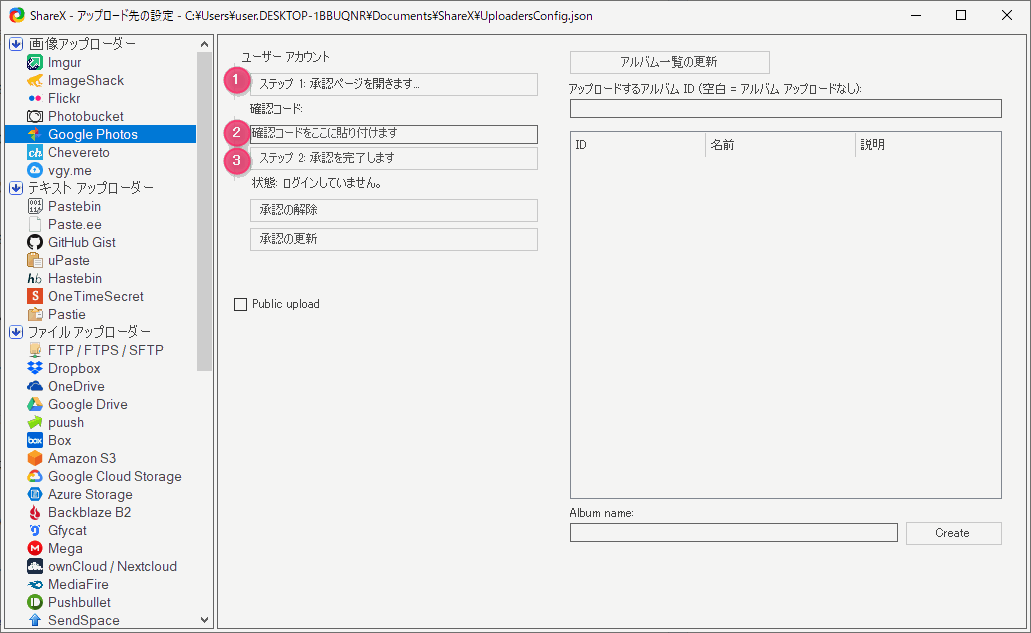Click the Box icon
Screen dimensions: 1031x633
(x=35, y=440)
